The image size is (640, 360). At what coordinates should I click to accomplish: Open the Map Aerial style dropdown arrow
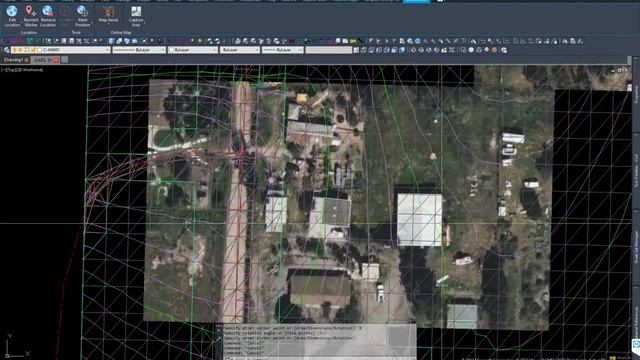click(109, 24)
